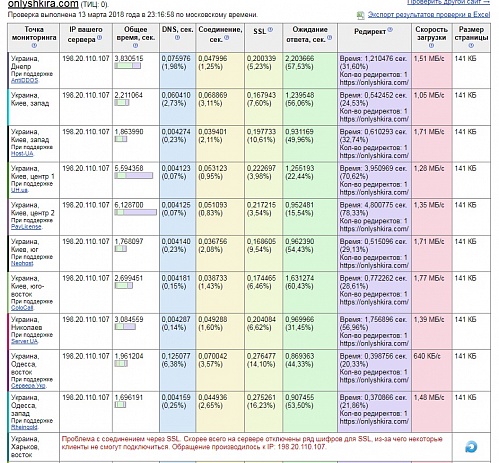Click help icon beside Соединение, сек. header
The height and width of the screenshot is (463, 499).
227,38
